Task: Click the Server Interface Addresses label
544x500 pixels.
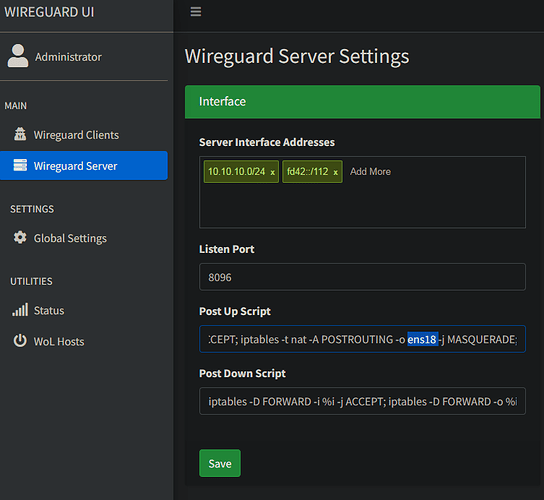Action: pos(267,142)
